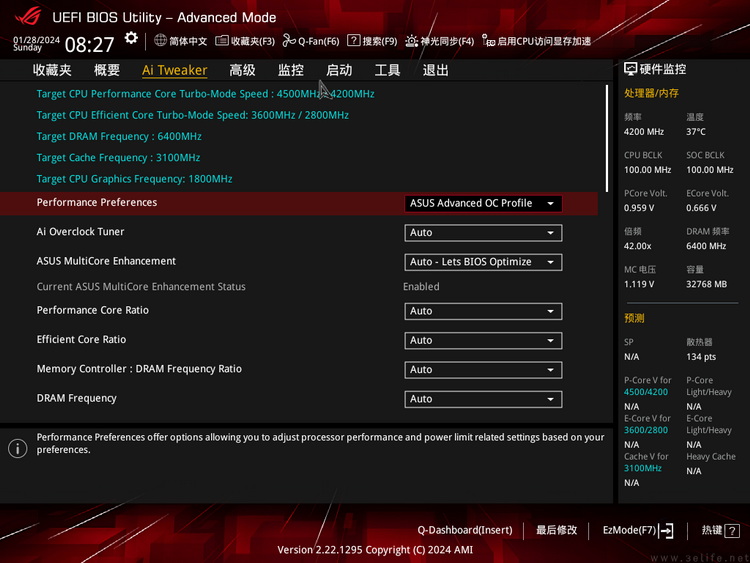This screenshot has height=563, width=750.
Task: Click the 32768 MB capacity value
Action: click(x=706, y=284)
